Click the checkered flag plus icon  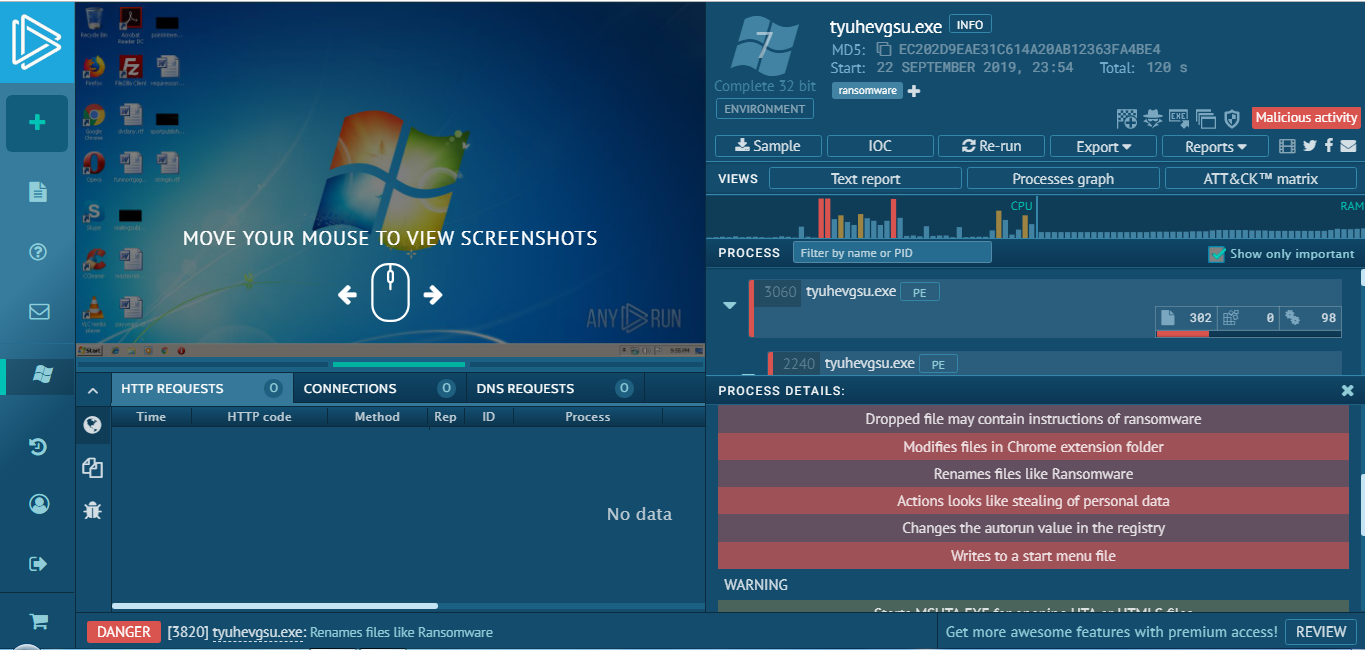1127,119
